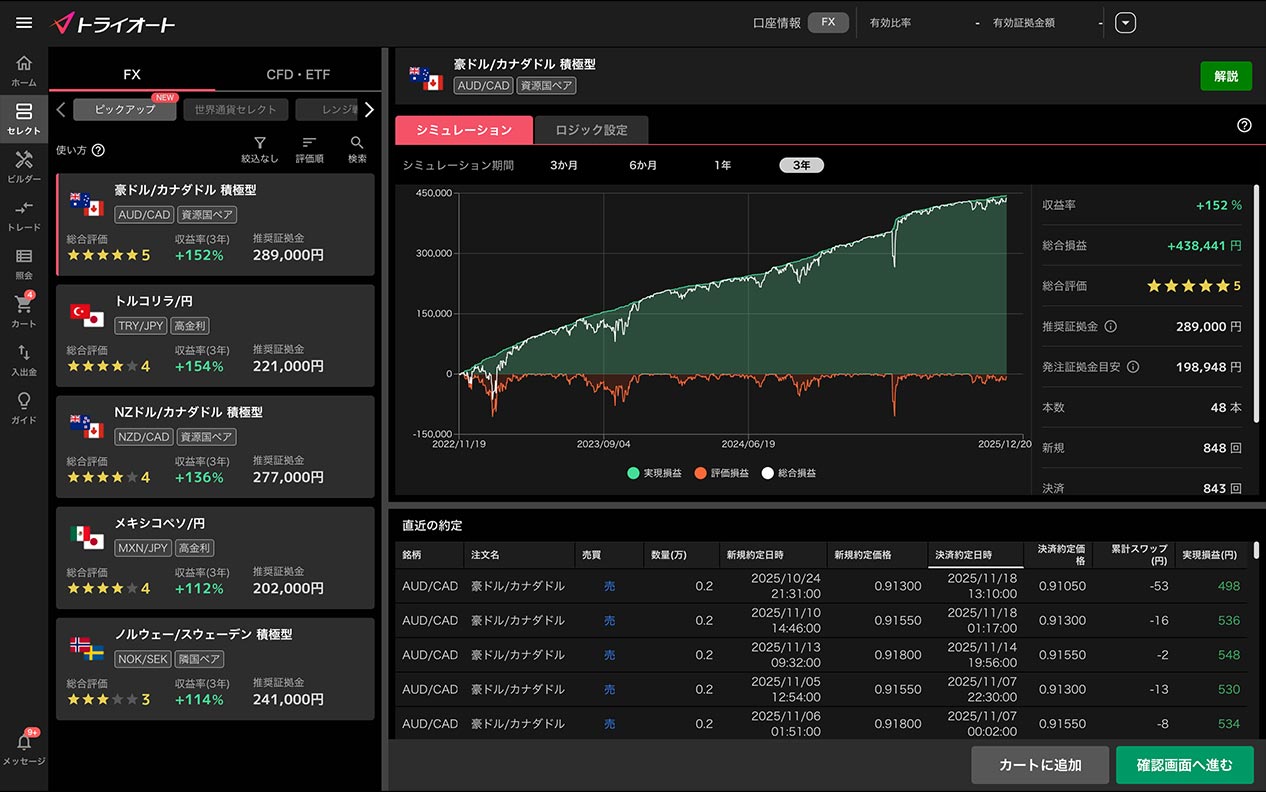Expand the account info dropdown arrow
The height and width of the screenshot is (792, 1266).
coord(1126,23)
